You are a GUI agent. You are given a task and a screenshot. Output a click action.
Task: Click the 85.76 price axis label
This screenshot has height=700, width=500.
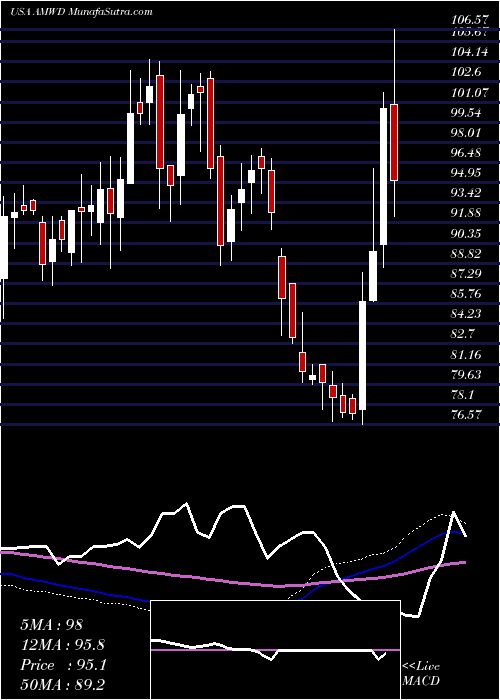[466, 294]
